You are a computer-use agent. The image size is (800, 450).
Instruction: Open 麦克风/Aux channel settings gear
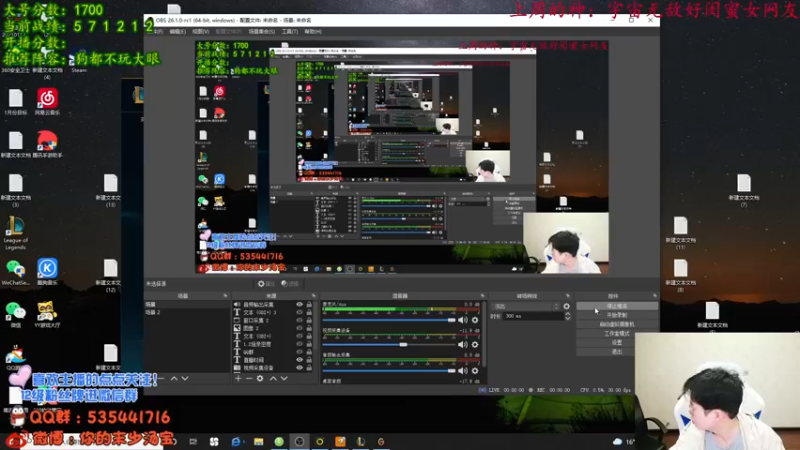tap(475, 320)
